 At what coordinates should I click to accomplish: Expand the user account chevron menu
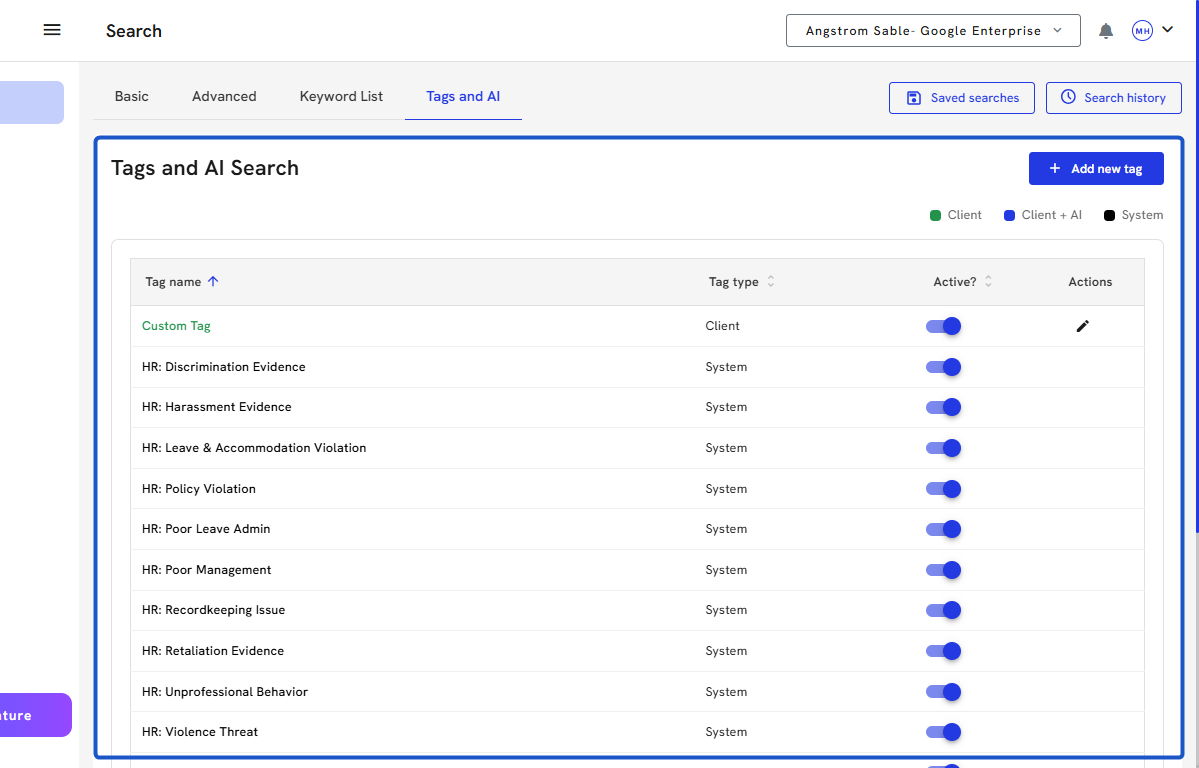coord(1167,30)
